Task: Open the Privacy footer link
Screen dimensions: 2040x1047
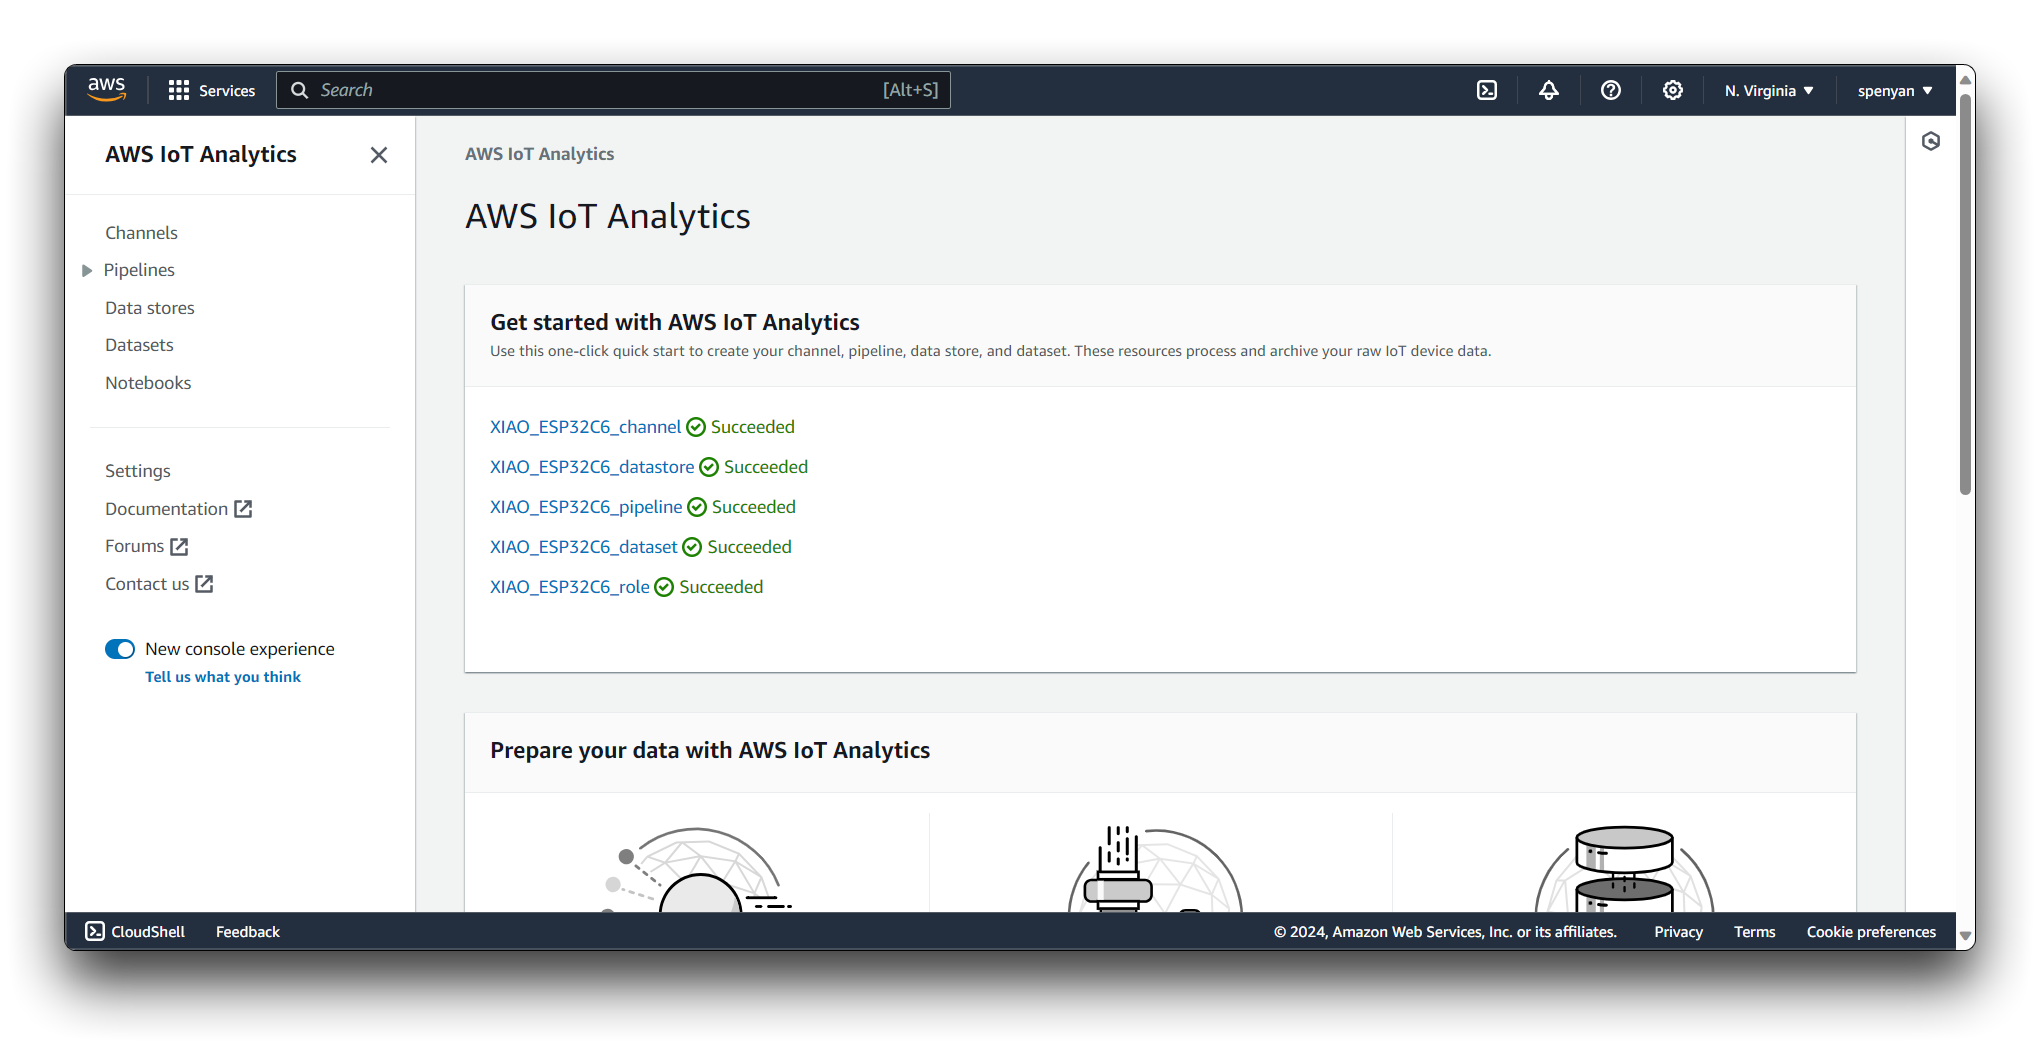Action: pos(1678,931)
